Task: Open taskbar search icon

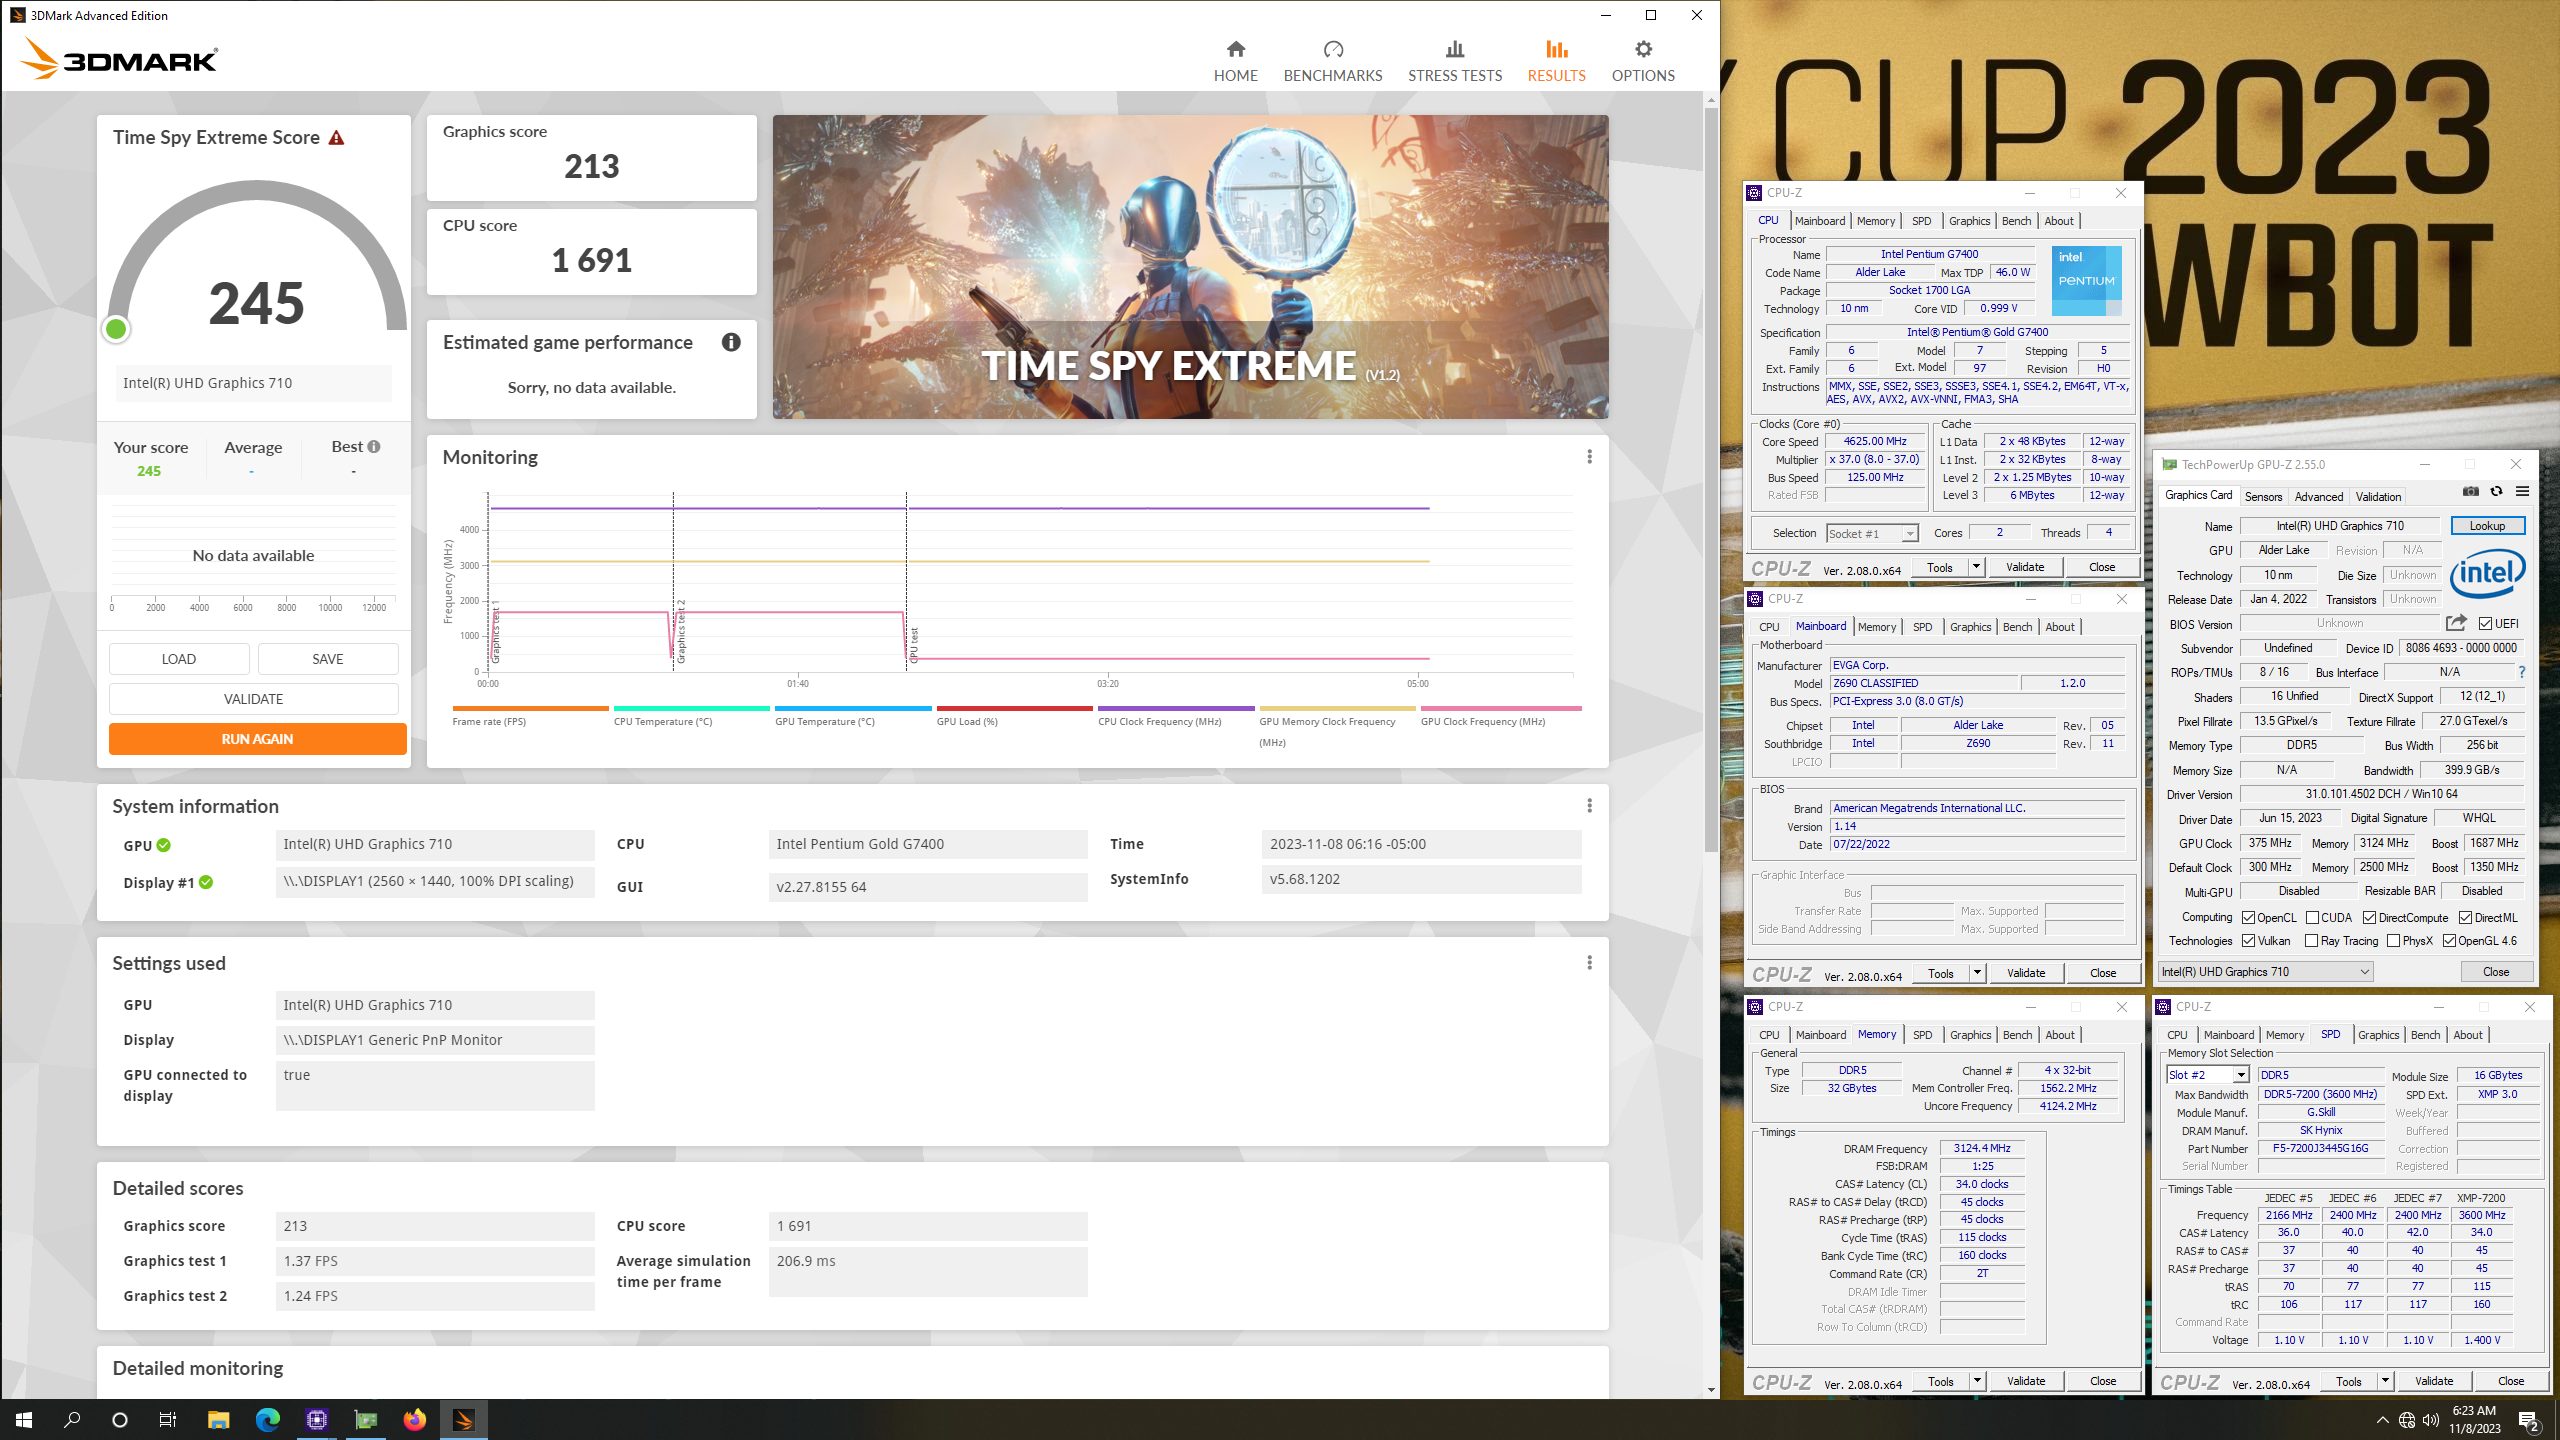Action: 72,1419
